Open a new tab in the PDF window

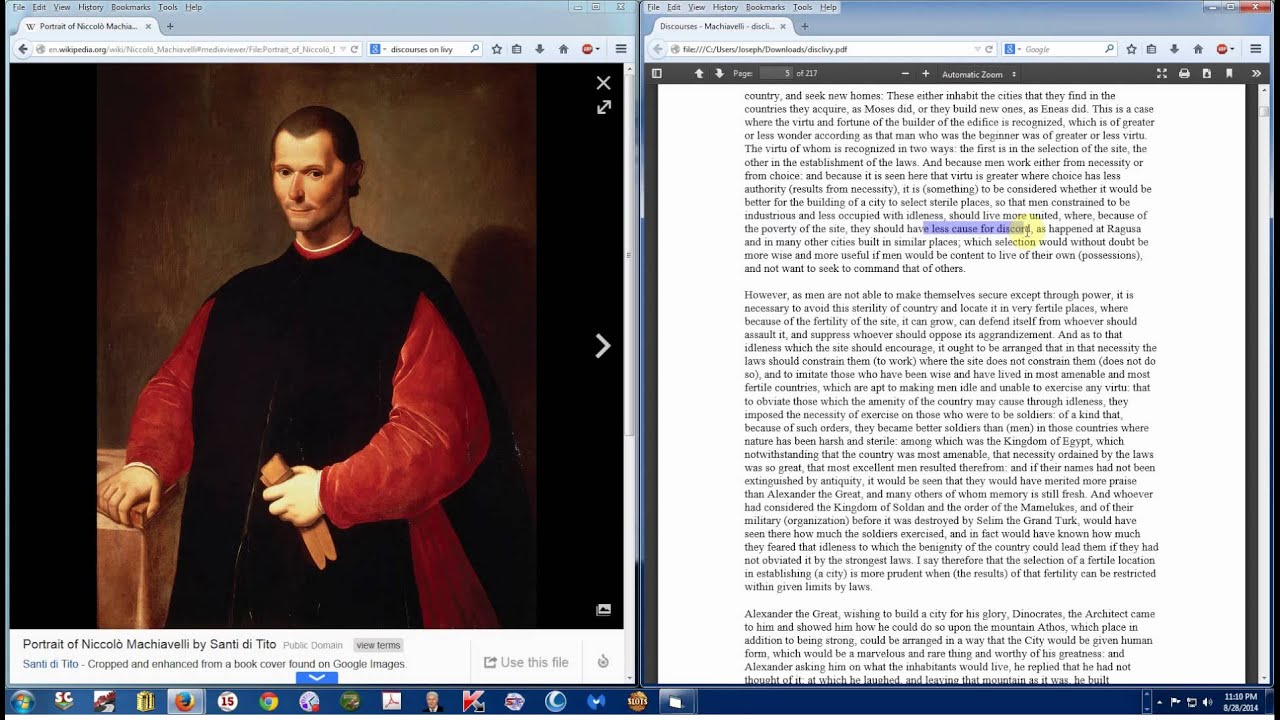coord(805,26)
